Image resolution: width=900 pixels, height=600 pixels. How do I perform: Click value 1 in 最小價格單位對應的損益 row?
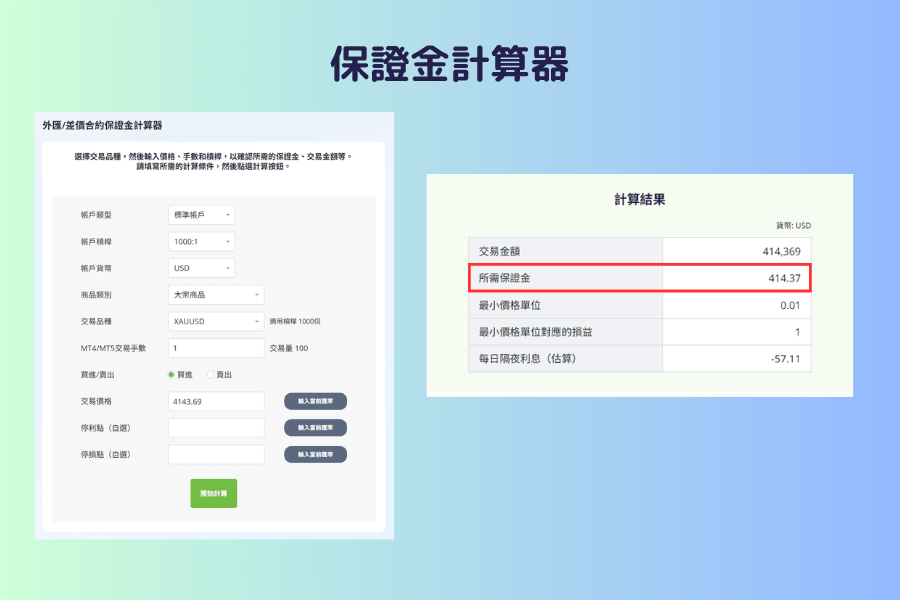coord(797,332)
